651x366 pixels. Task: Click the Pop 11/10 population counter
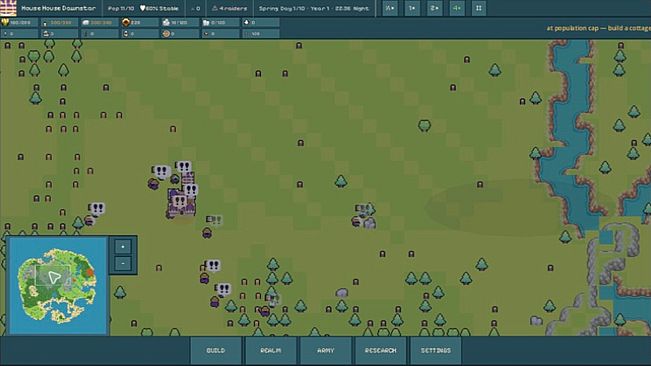[121, 8]
